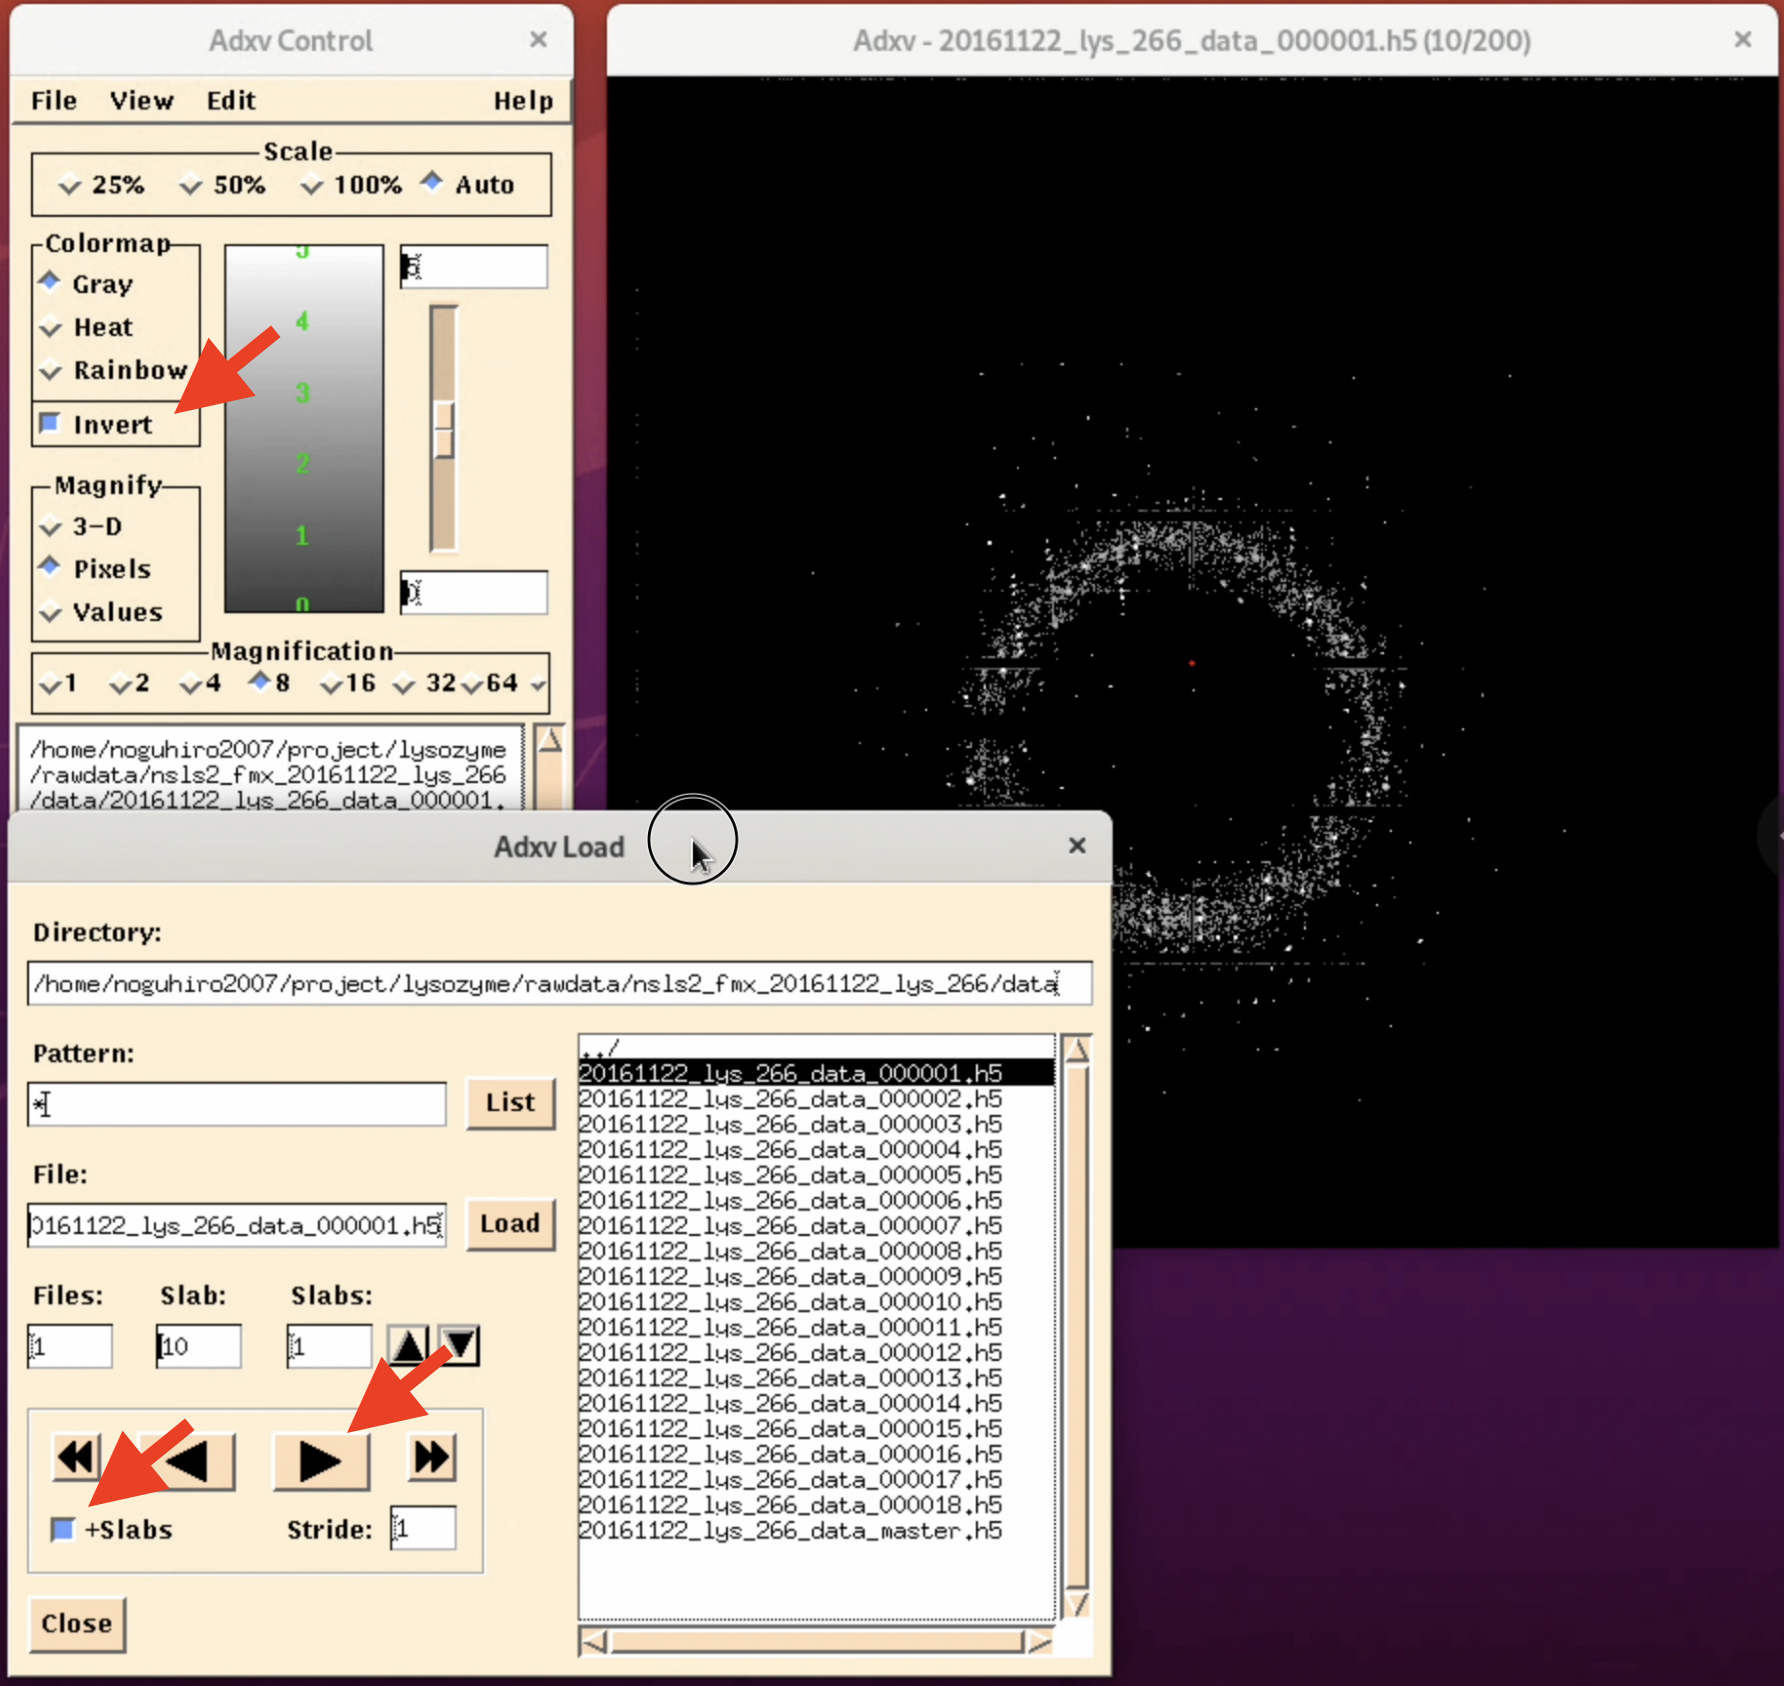Select the Heat colormap option

coord(52,327)
